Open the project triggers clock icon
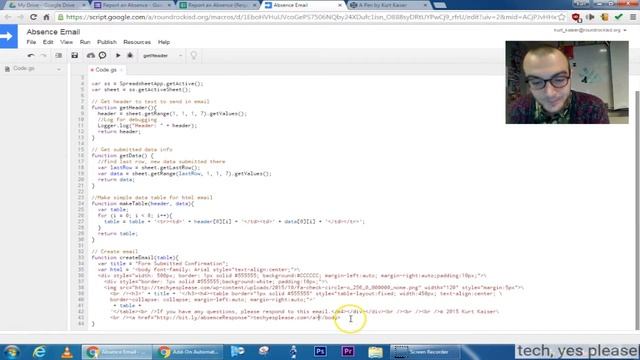The image size is (640, 360). pyautogui.click(x=102, y=55)
